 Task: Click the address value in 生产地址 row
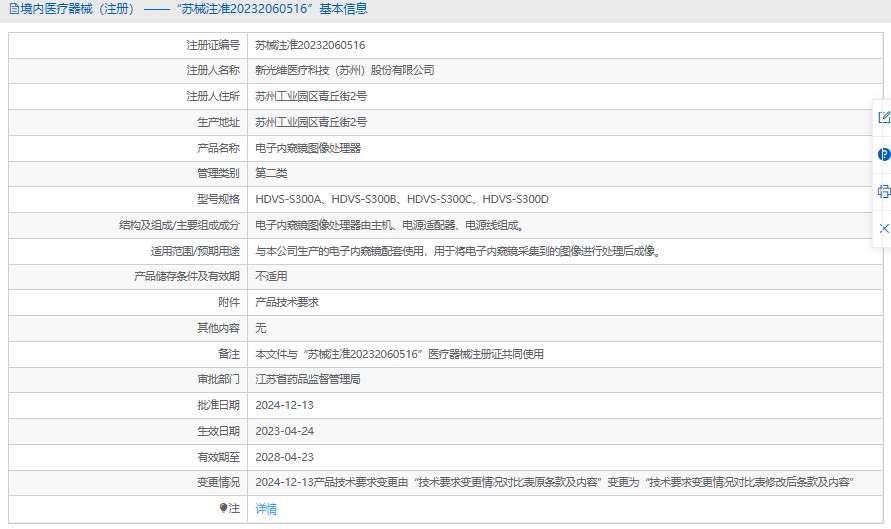(x=311, y=122)
